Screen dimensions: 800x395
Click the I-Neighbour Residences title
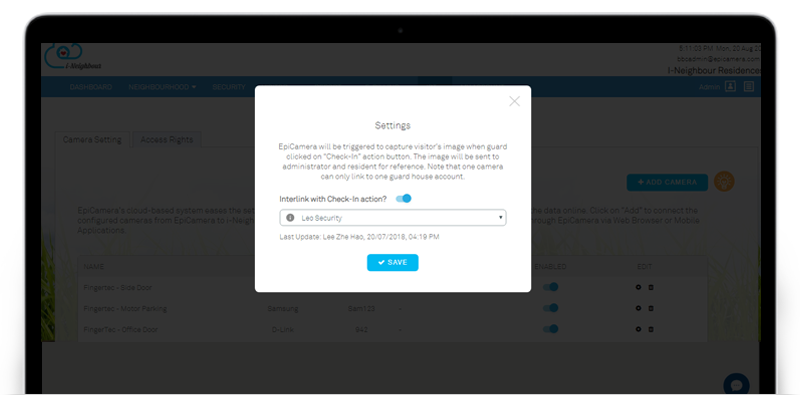click(715, 70)
